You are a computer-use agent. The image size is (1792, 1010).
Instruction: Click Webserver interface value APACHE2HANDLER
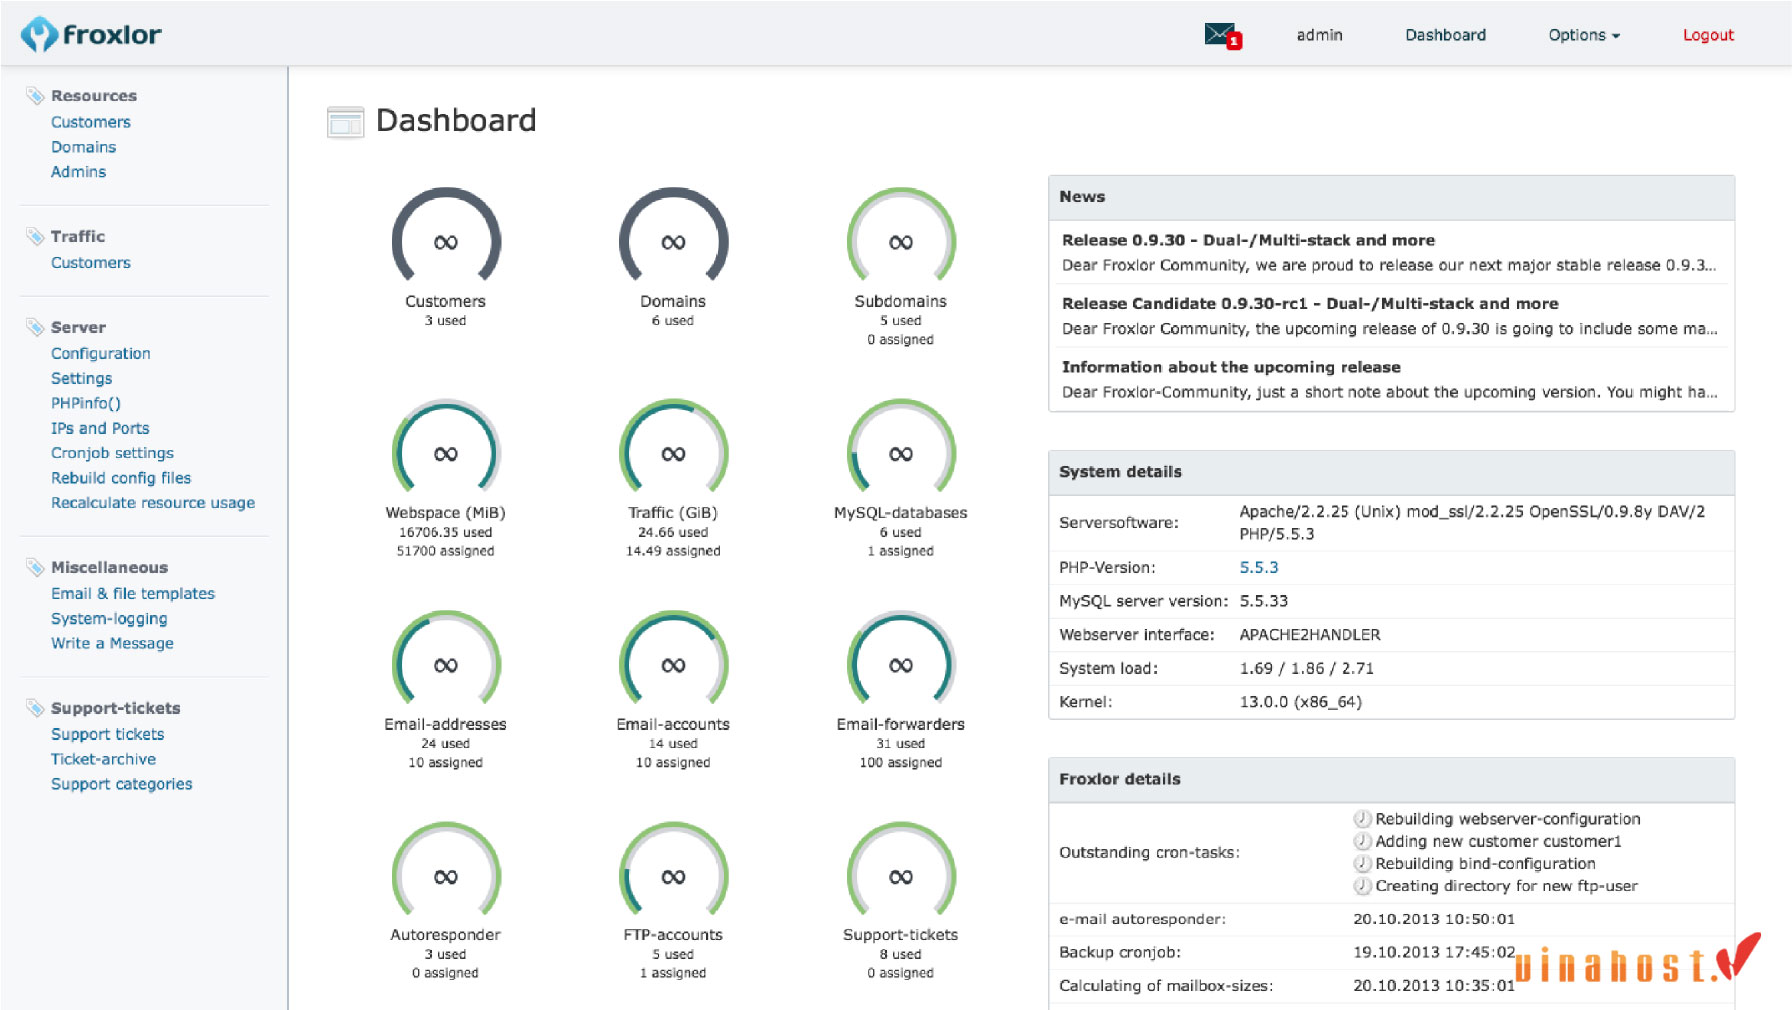coord(1310,635)
